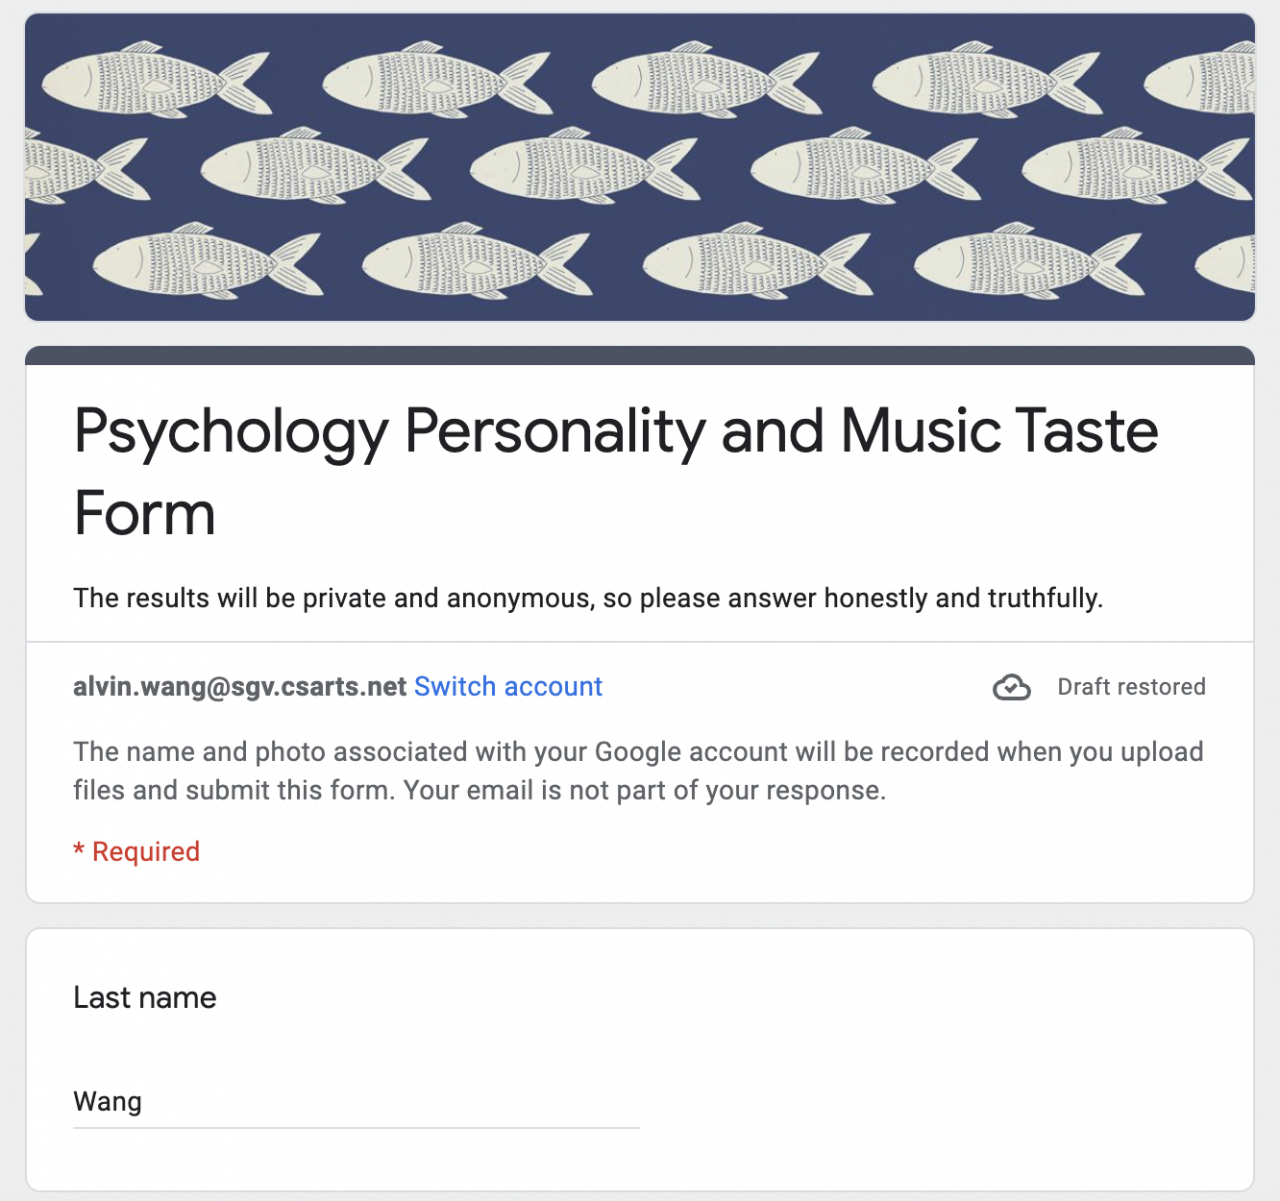Click the "Last name" question label
Image resolution: width=1280 pixels, height=1201 pixels.
point(145,997)
